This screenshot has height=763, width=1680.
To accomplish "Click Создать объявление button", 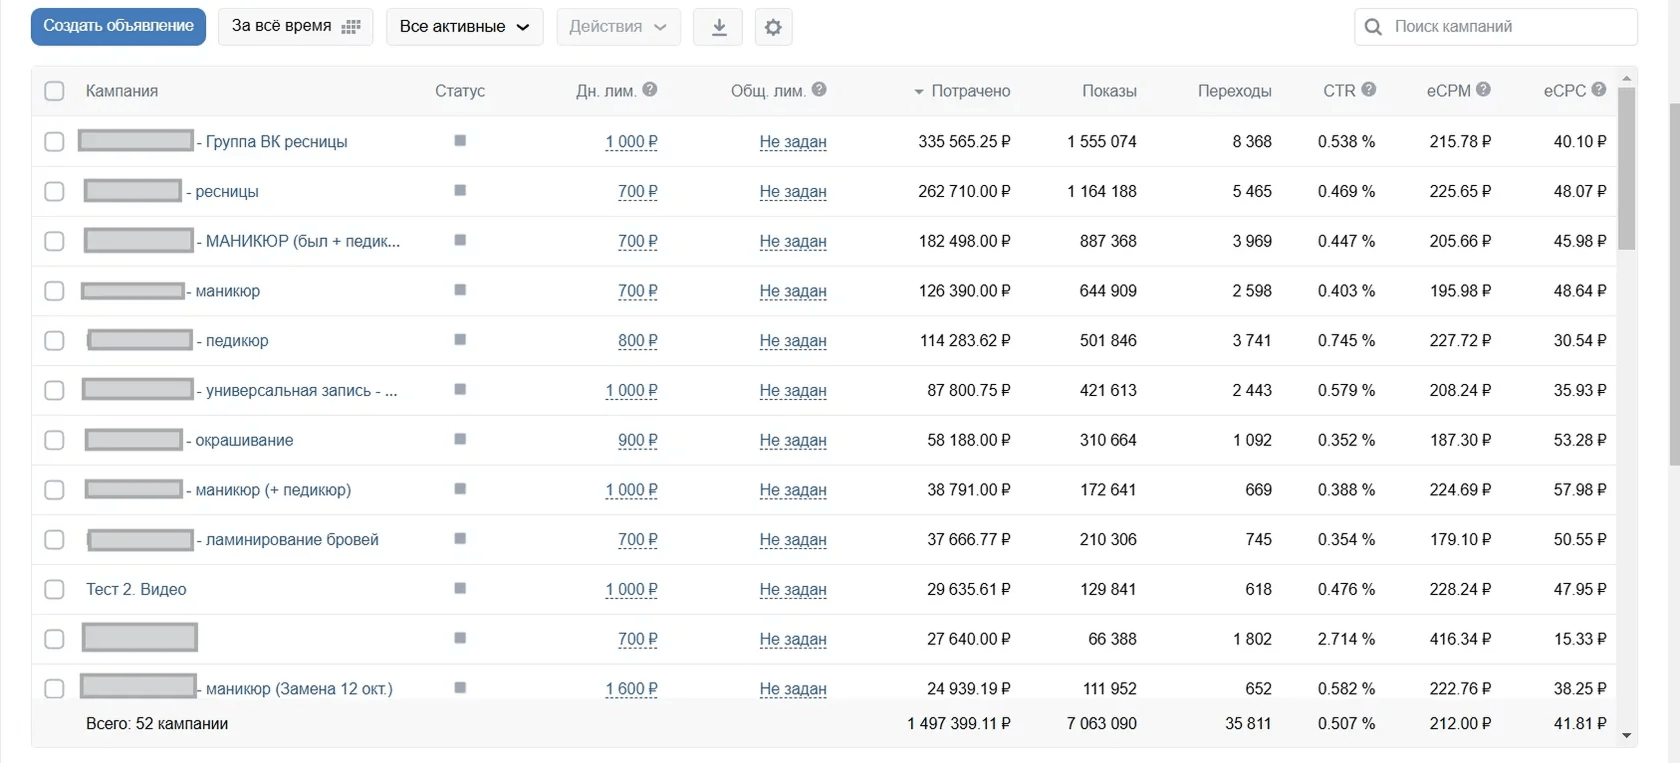I will click(118, 27).
